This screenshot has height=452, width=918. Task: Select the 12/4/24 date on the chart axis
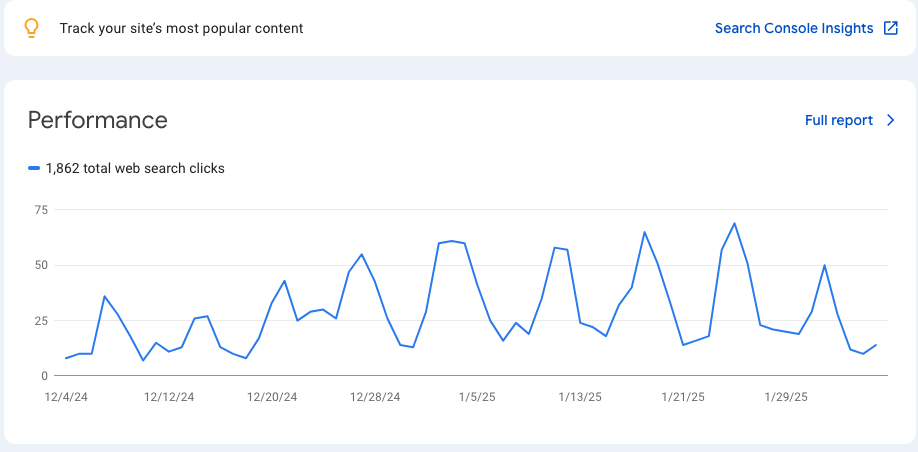[x=66, y=397]
